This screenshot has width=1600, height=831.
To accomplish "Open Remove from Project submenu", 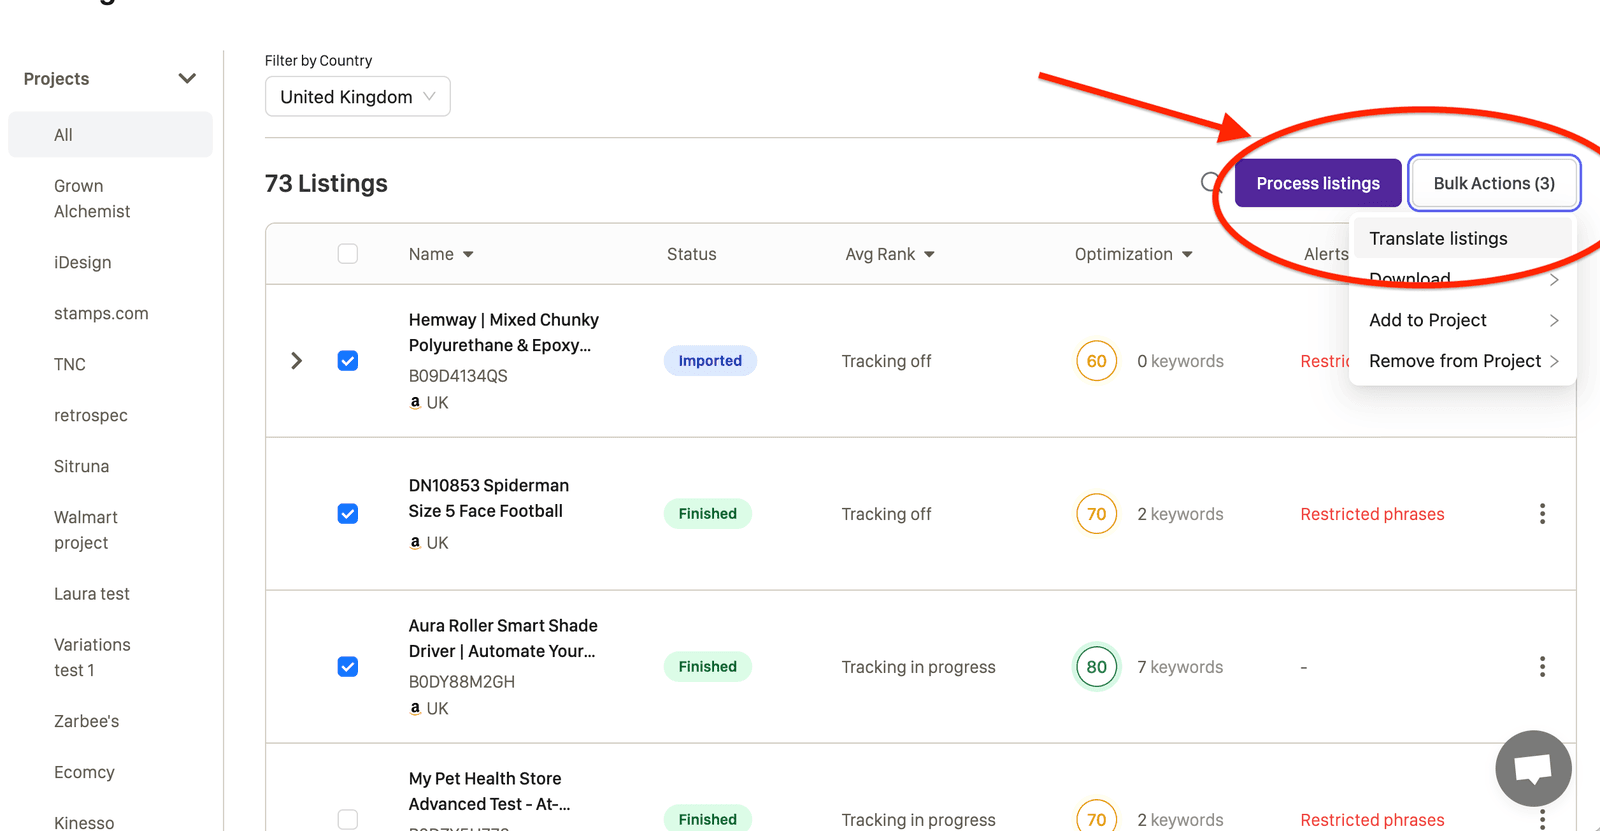I will tap(1463, 361).
